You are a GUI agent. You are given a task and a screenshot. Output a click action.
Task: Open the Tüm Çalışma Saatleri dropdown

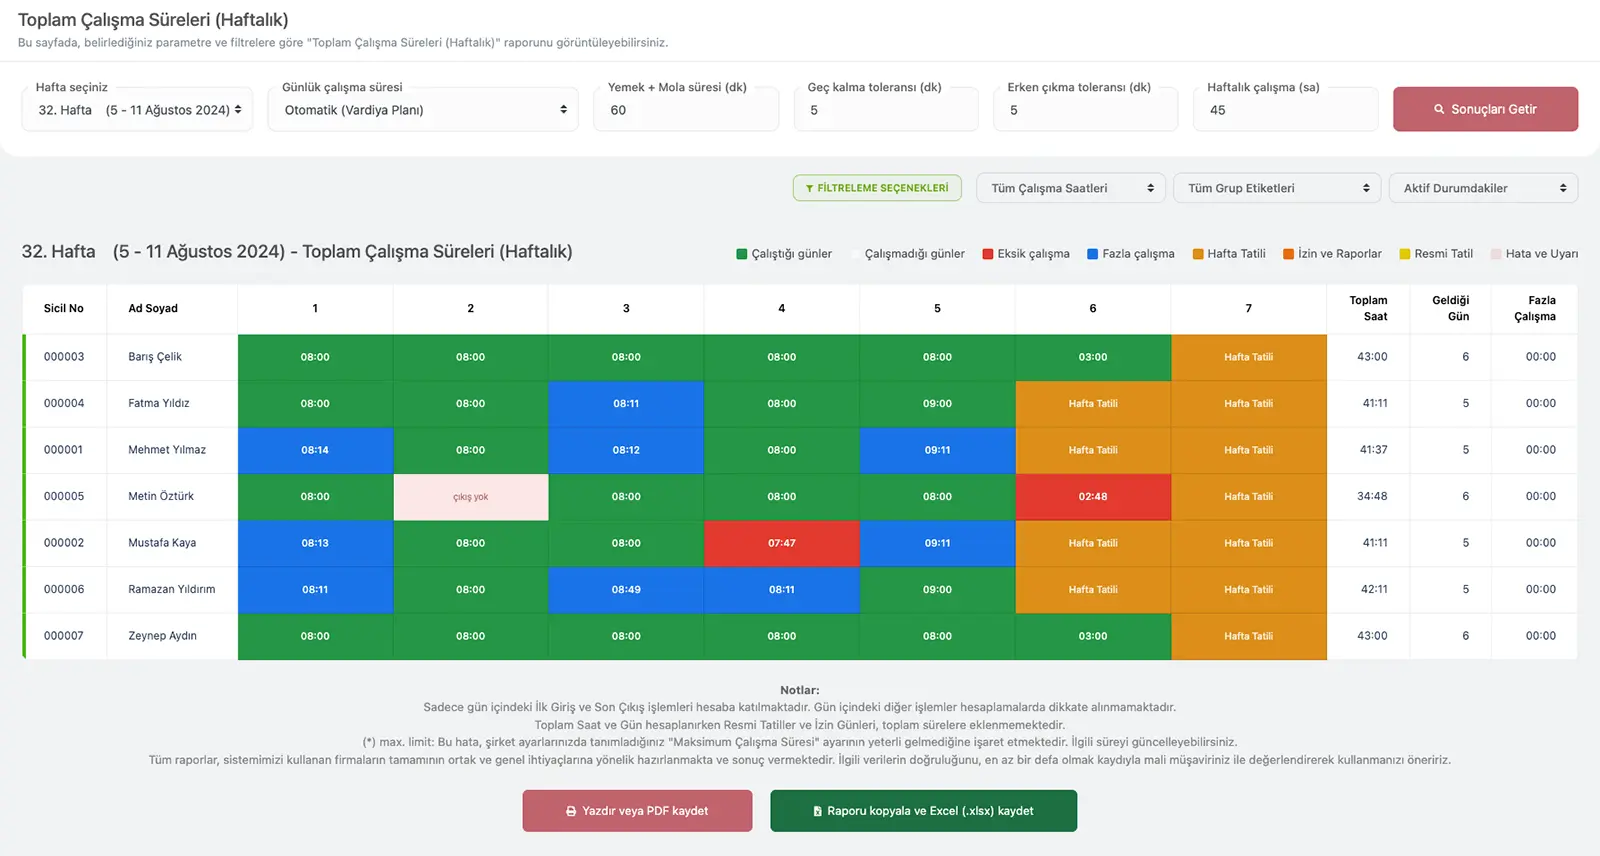pos(1070,188)
